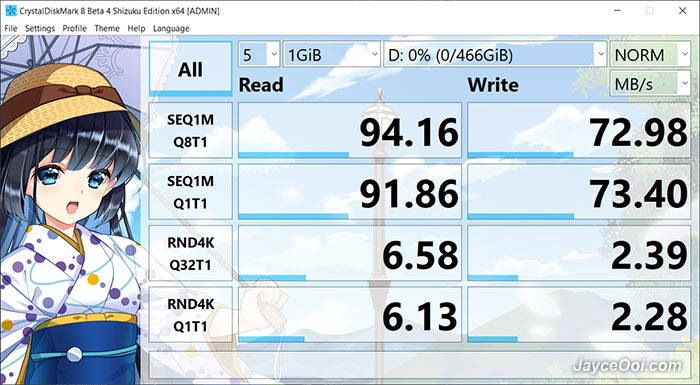Screen dimensions: 700x385
Task: Open the Theme menu
Action: click(x=107, y=28)
